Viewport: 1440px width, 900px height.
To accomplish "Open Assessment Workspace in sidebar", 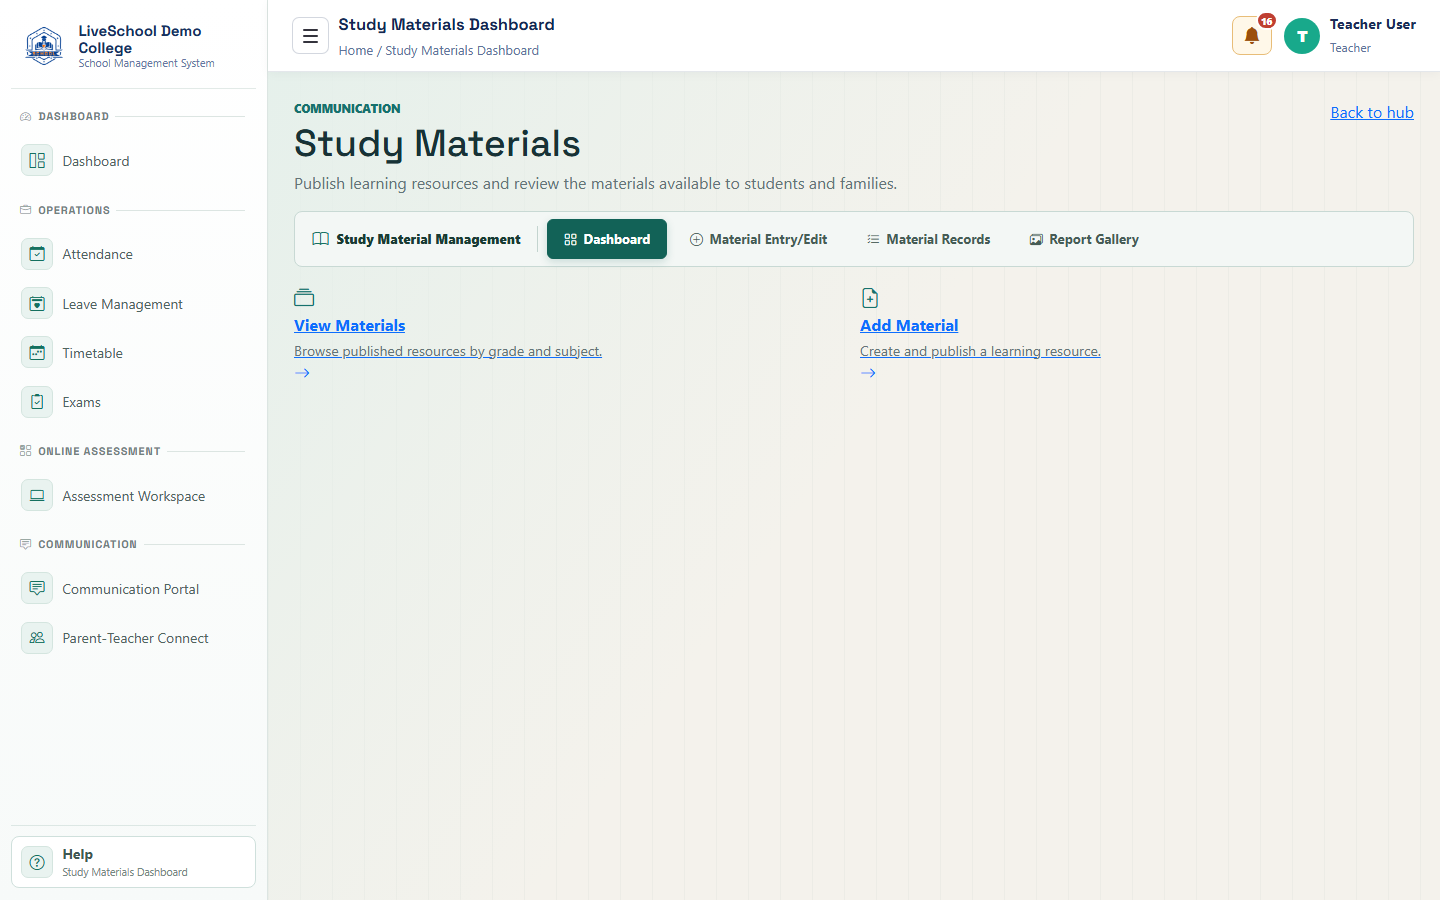I will (133, 495).
